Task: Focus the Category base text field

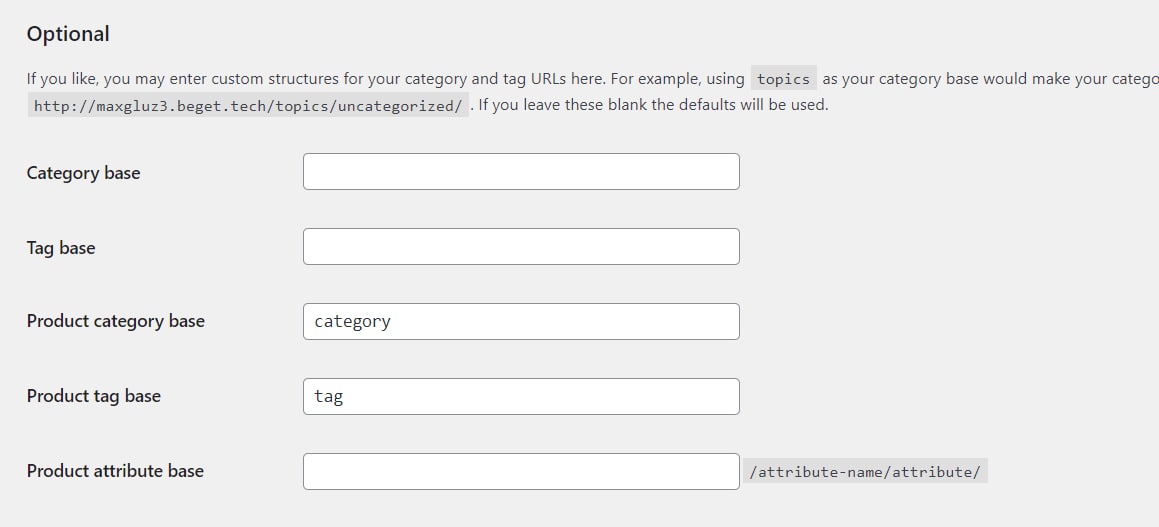Action: tap(521, 171)
